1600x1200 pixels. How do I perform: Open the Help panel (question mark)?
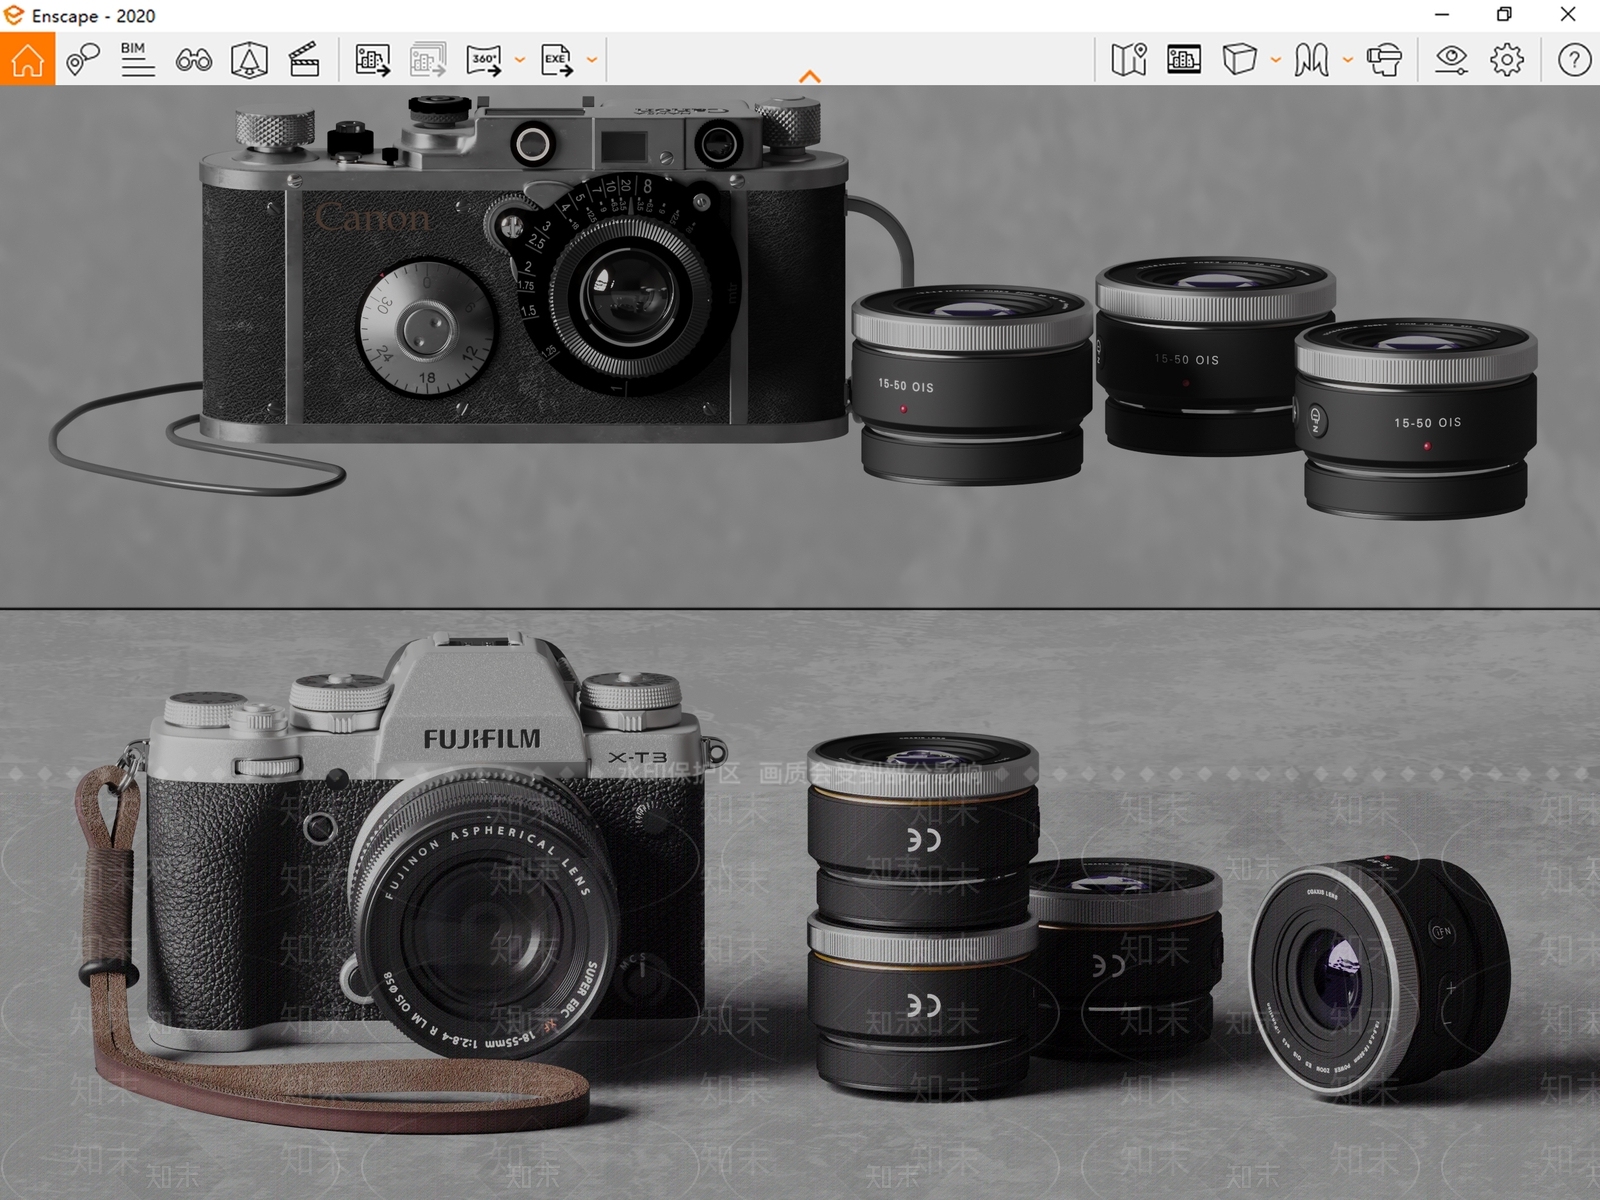1574,59
